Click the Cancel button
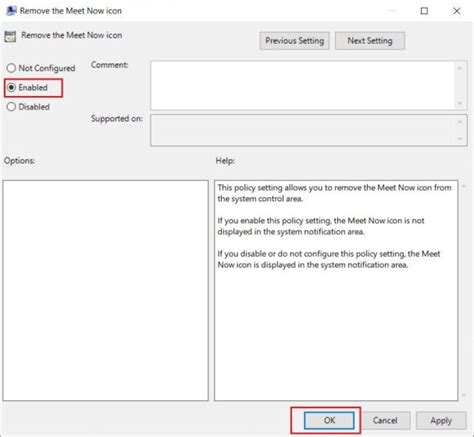Screen dimensions: 474x437 385,420
